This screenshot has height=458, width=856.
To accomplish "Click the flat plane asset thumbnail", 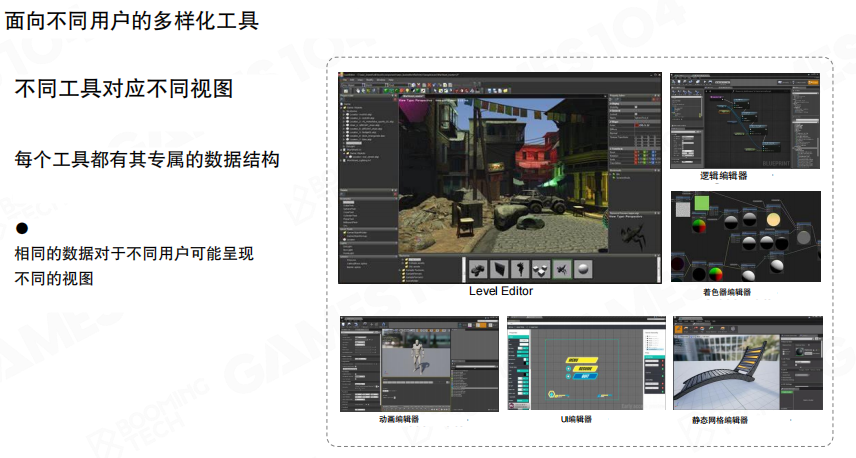I will click(499, 269).
